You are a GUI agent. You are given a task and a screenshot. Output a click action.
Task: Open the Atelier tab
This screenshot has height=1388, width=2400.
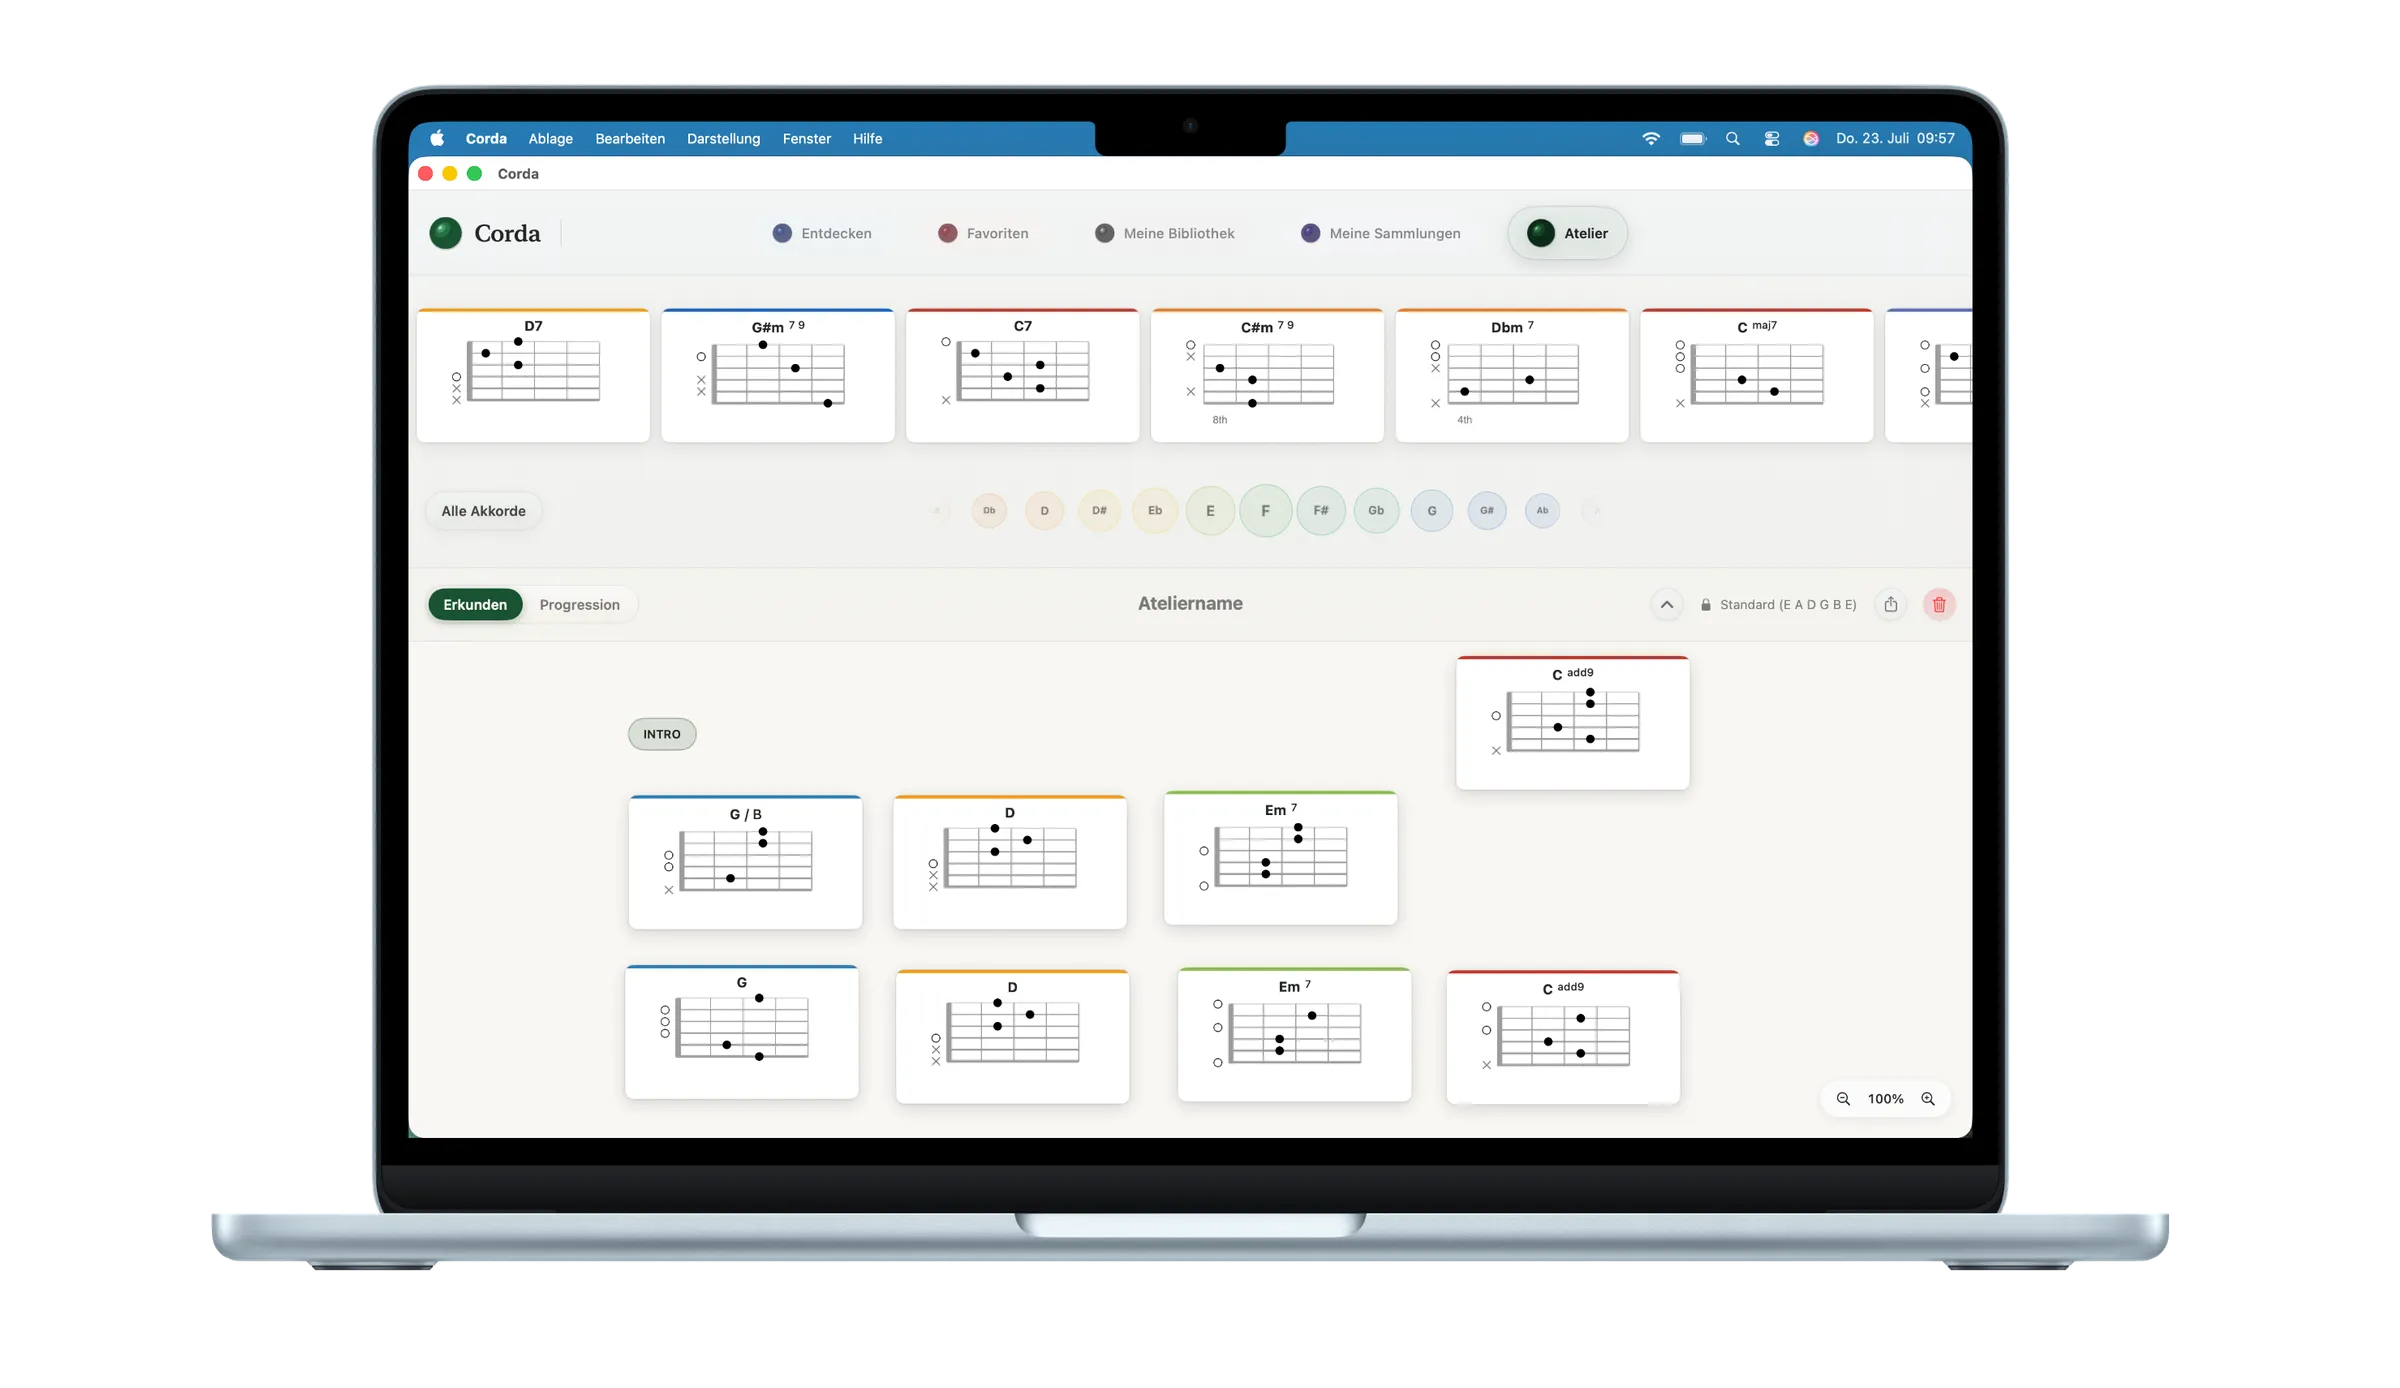tap(1567, 233)
